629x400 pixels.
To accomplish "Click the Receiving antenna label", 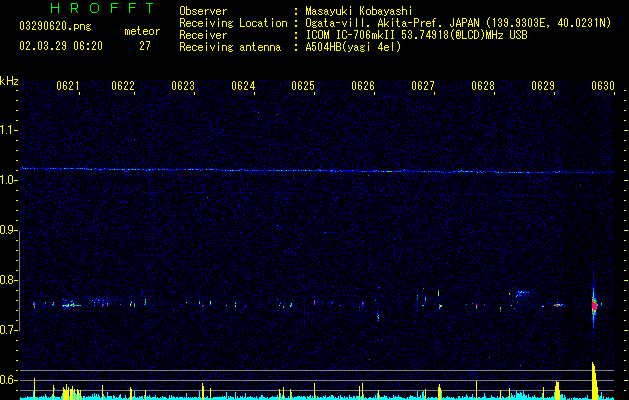I will [x=230, y=47].
